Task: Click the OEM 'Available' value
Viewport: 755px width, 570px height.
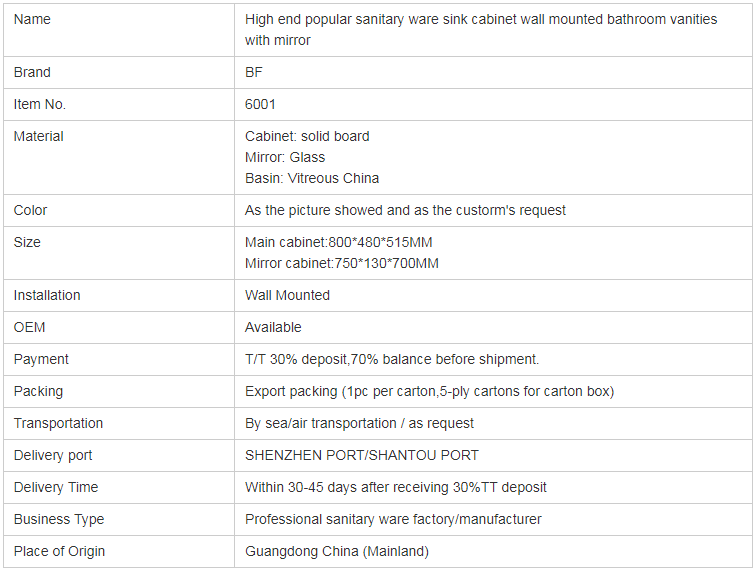Action: 273,327
